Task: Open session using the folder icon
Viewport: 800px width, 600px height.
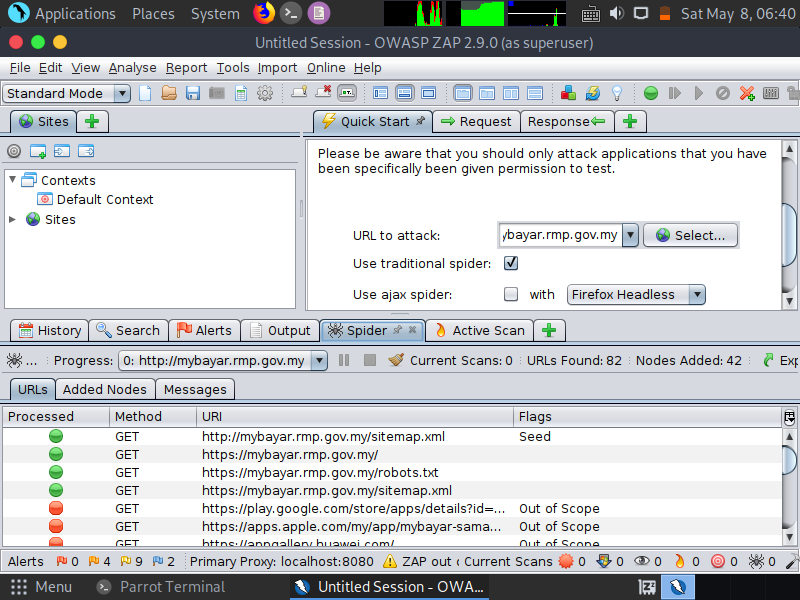Action: (x=169, y=93)
